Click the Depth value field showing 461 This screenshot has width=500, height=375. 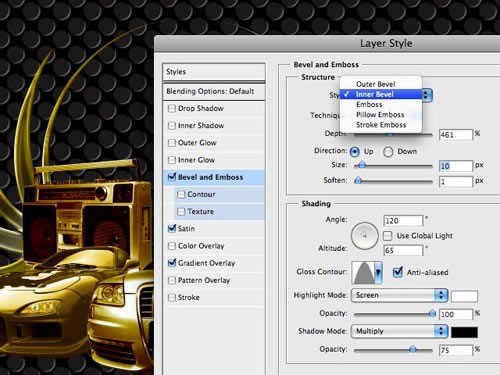[x=456, y=135]
